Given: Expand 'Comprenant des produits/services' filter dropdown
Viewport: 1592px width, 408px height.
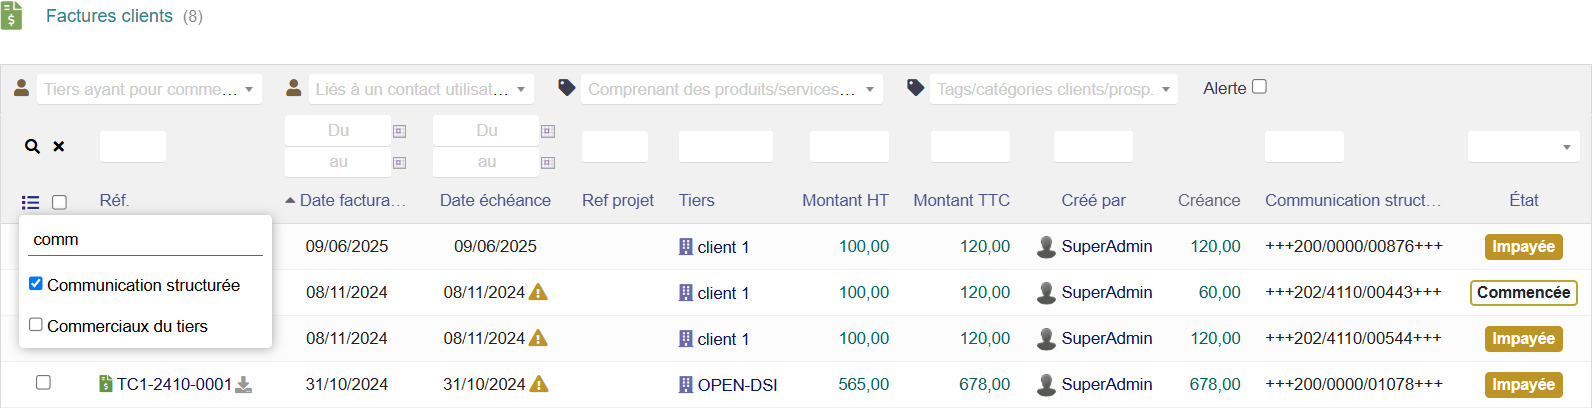Looking at the screenshot, I should pyautogui.click(x=731, y=89).
